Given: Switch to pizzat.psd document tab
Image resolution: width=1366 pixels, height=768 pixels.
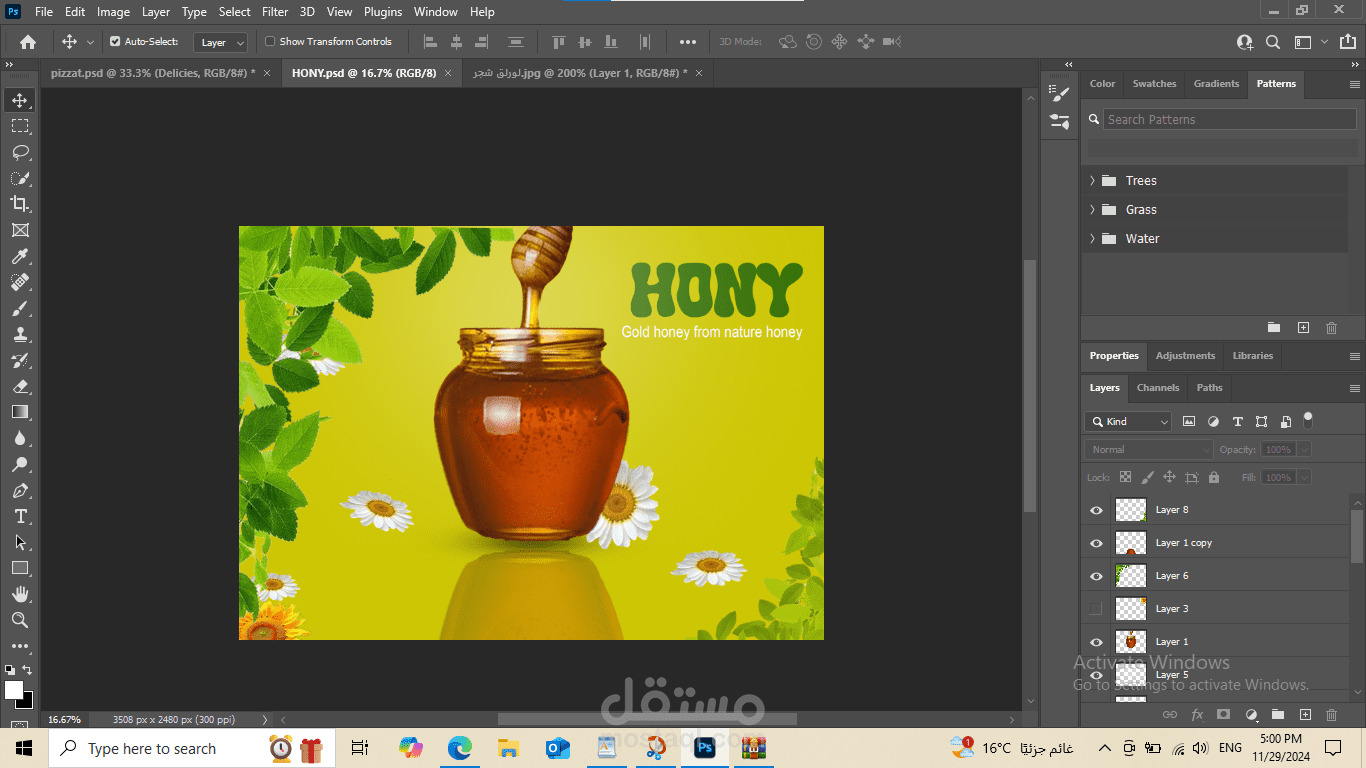Looking at the screenshot, I should [x=153, y=73].
